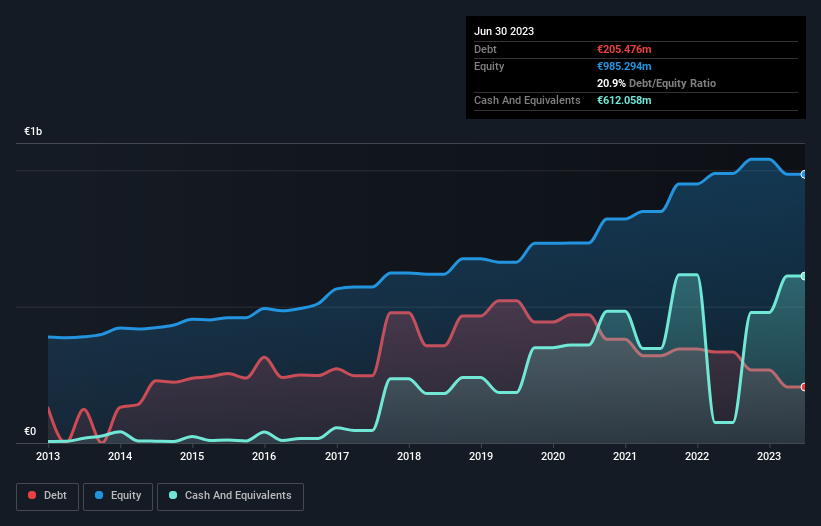Click the 20.9% Debt/Equity Ratio text
821x526 pixels.
click(657, 83)
